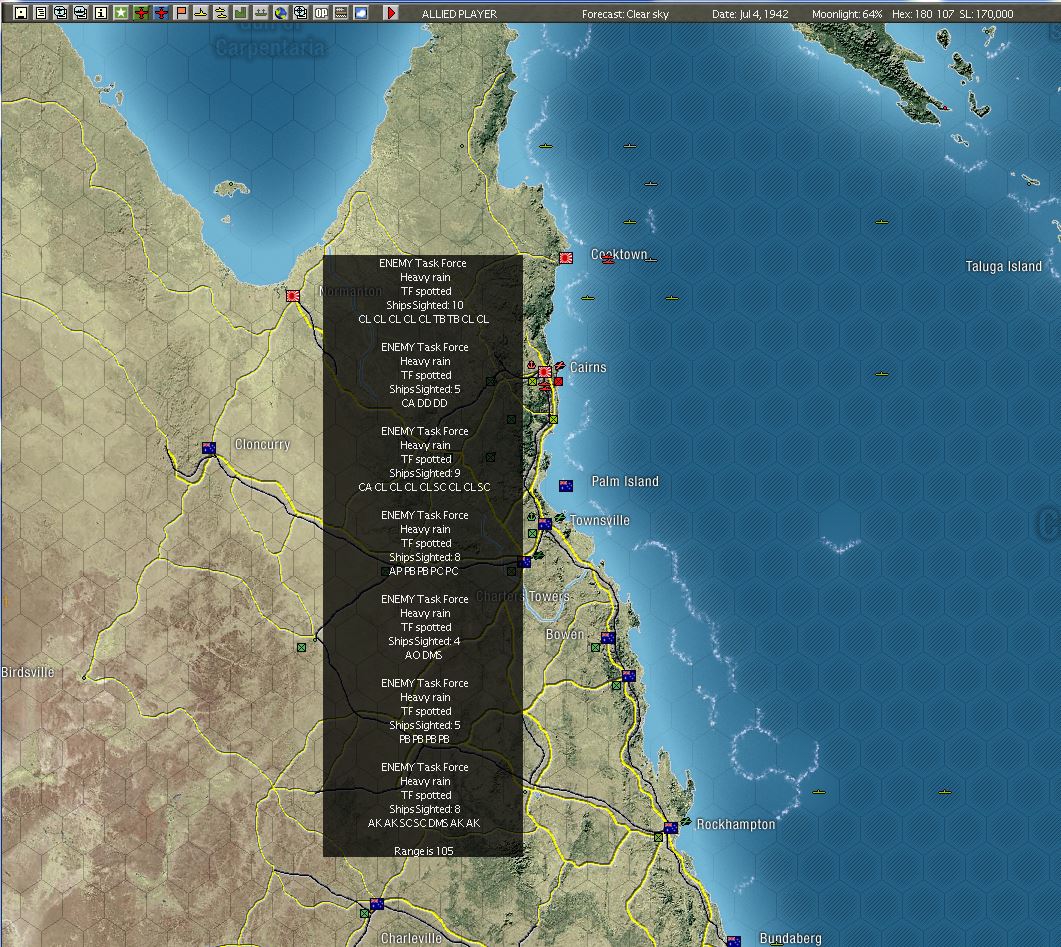Select the red enemy ships beside Cooktown label
The width and height of the screenshot is (1061, 947).
(608, 259)
